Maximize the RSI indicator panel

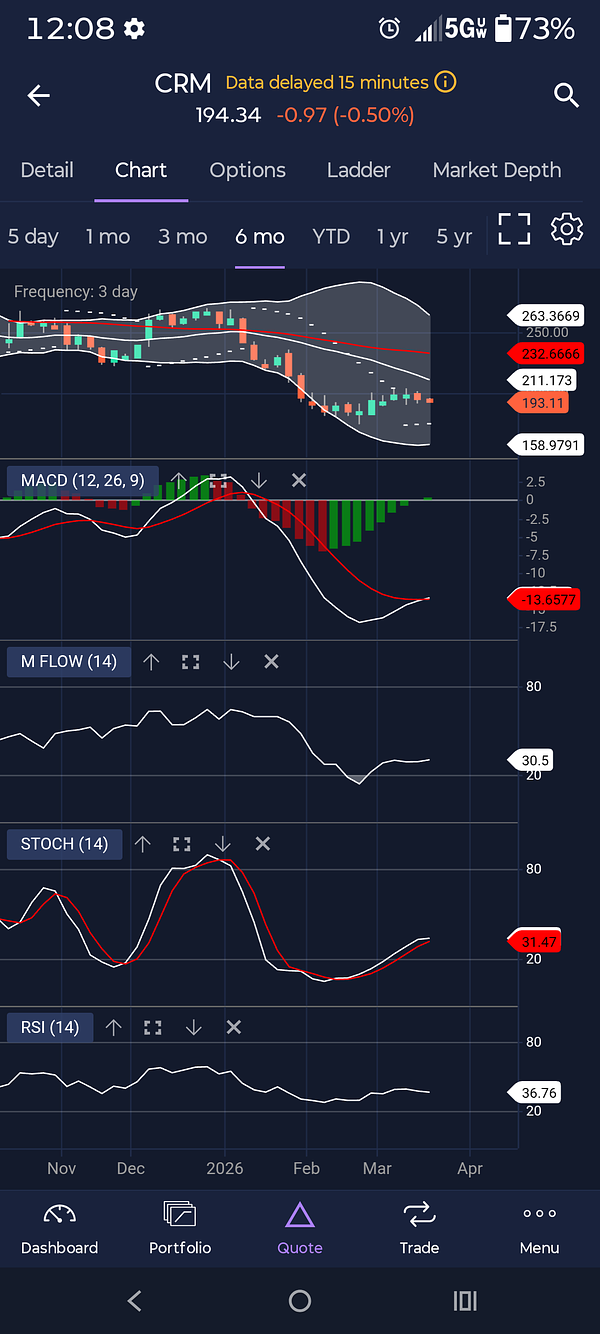pyautogui.click(x=153, y=1027)
